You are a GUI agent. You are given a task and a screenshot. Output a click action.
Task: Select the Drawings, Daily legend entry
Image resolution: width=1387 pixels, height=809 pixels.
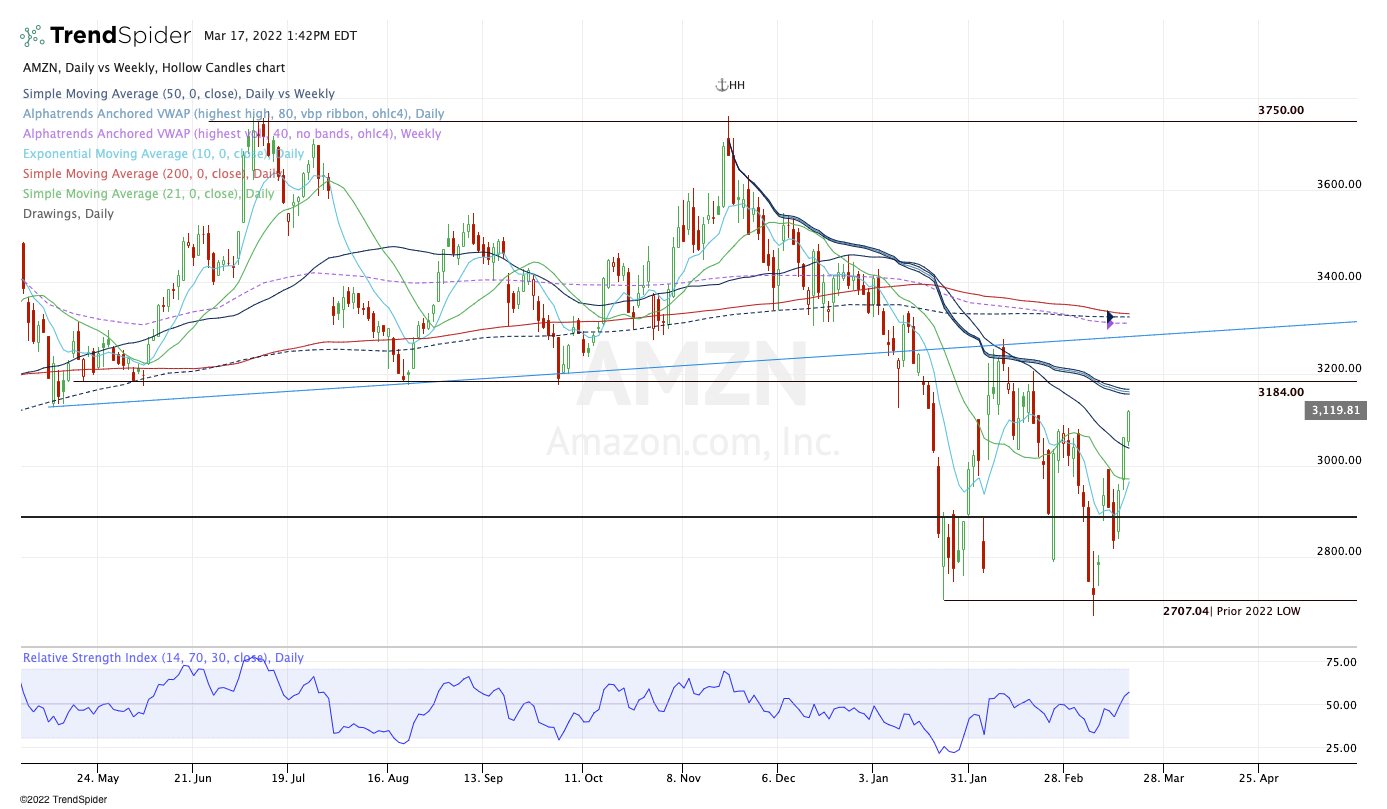[69, 214]
